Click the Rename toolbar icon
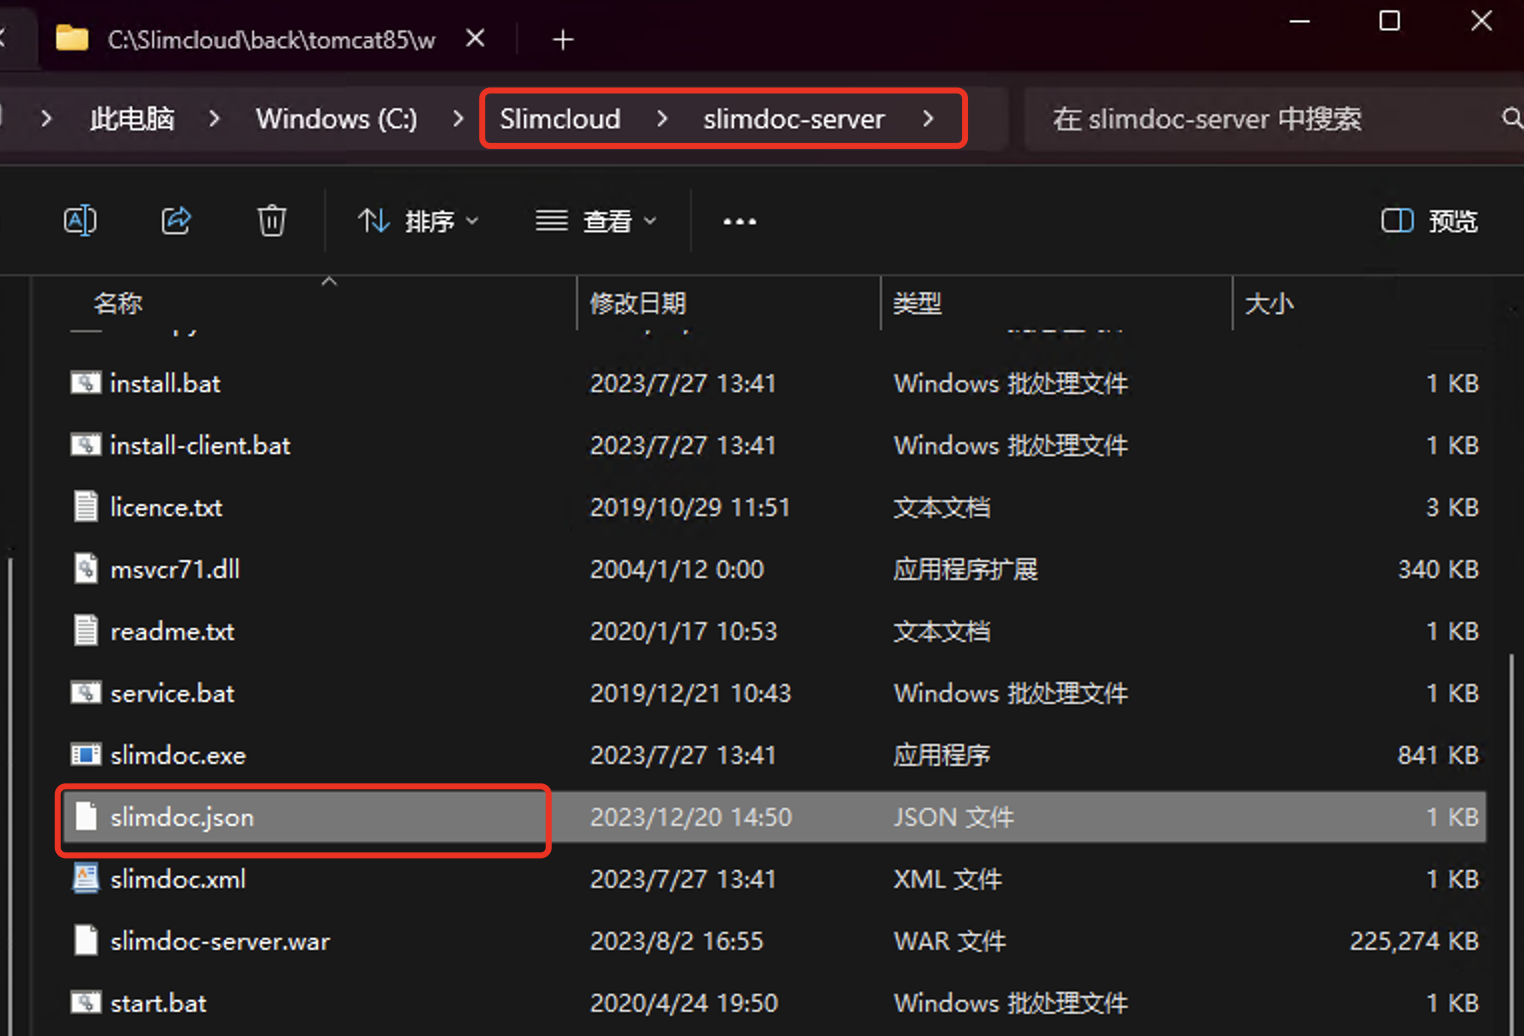The width and height of the screenshot is (1524, 1036). 80,220
